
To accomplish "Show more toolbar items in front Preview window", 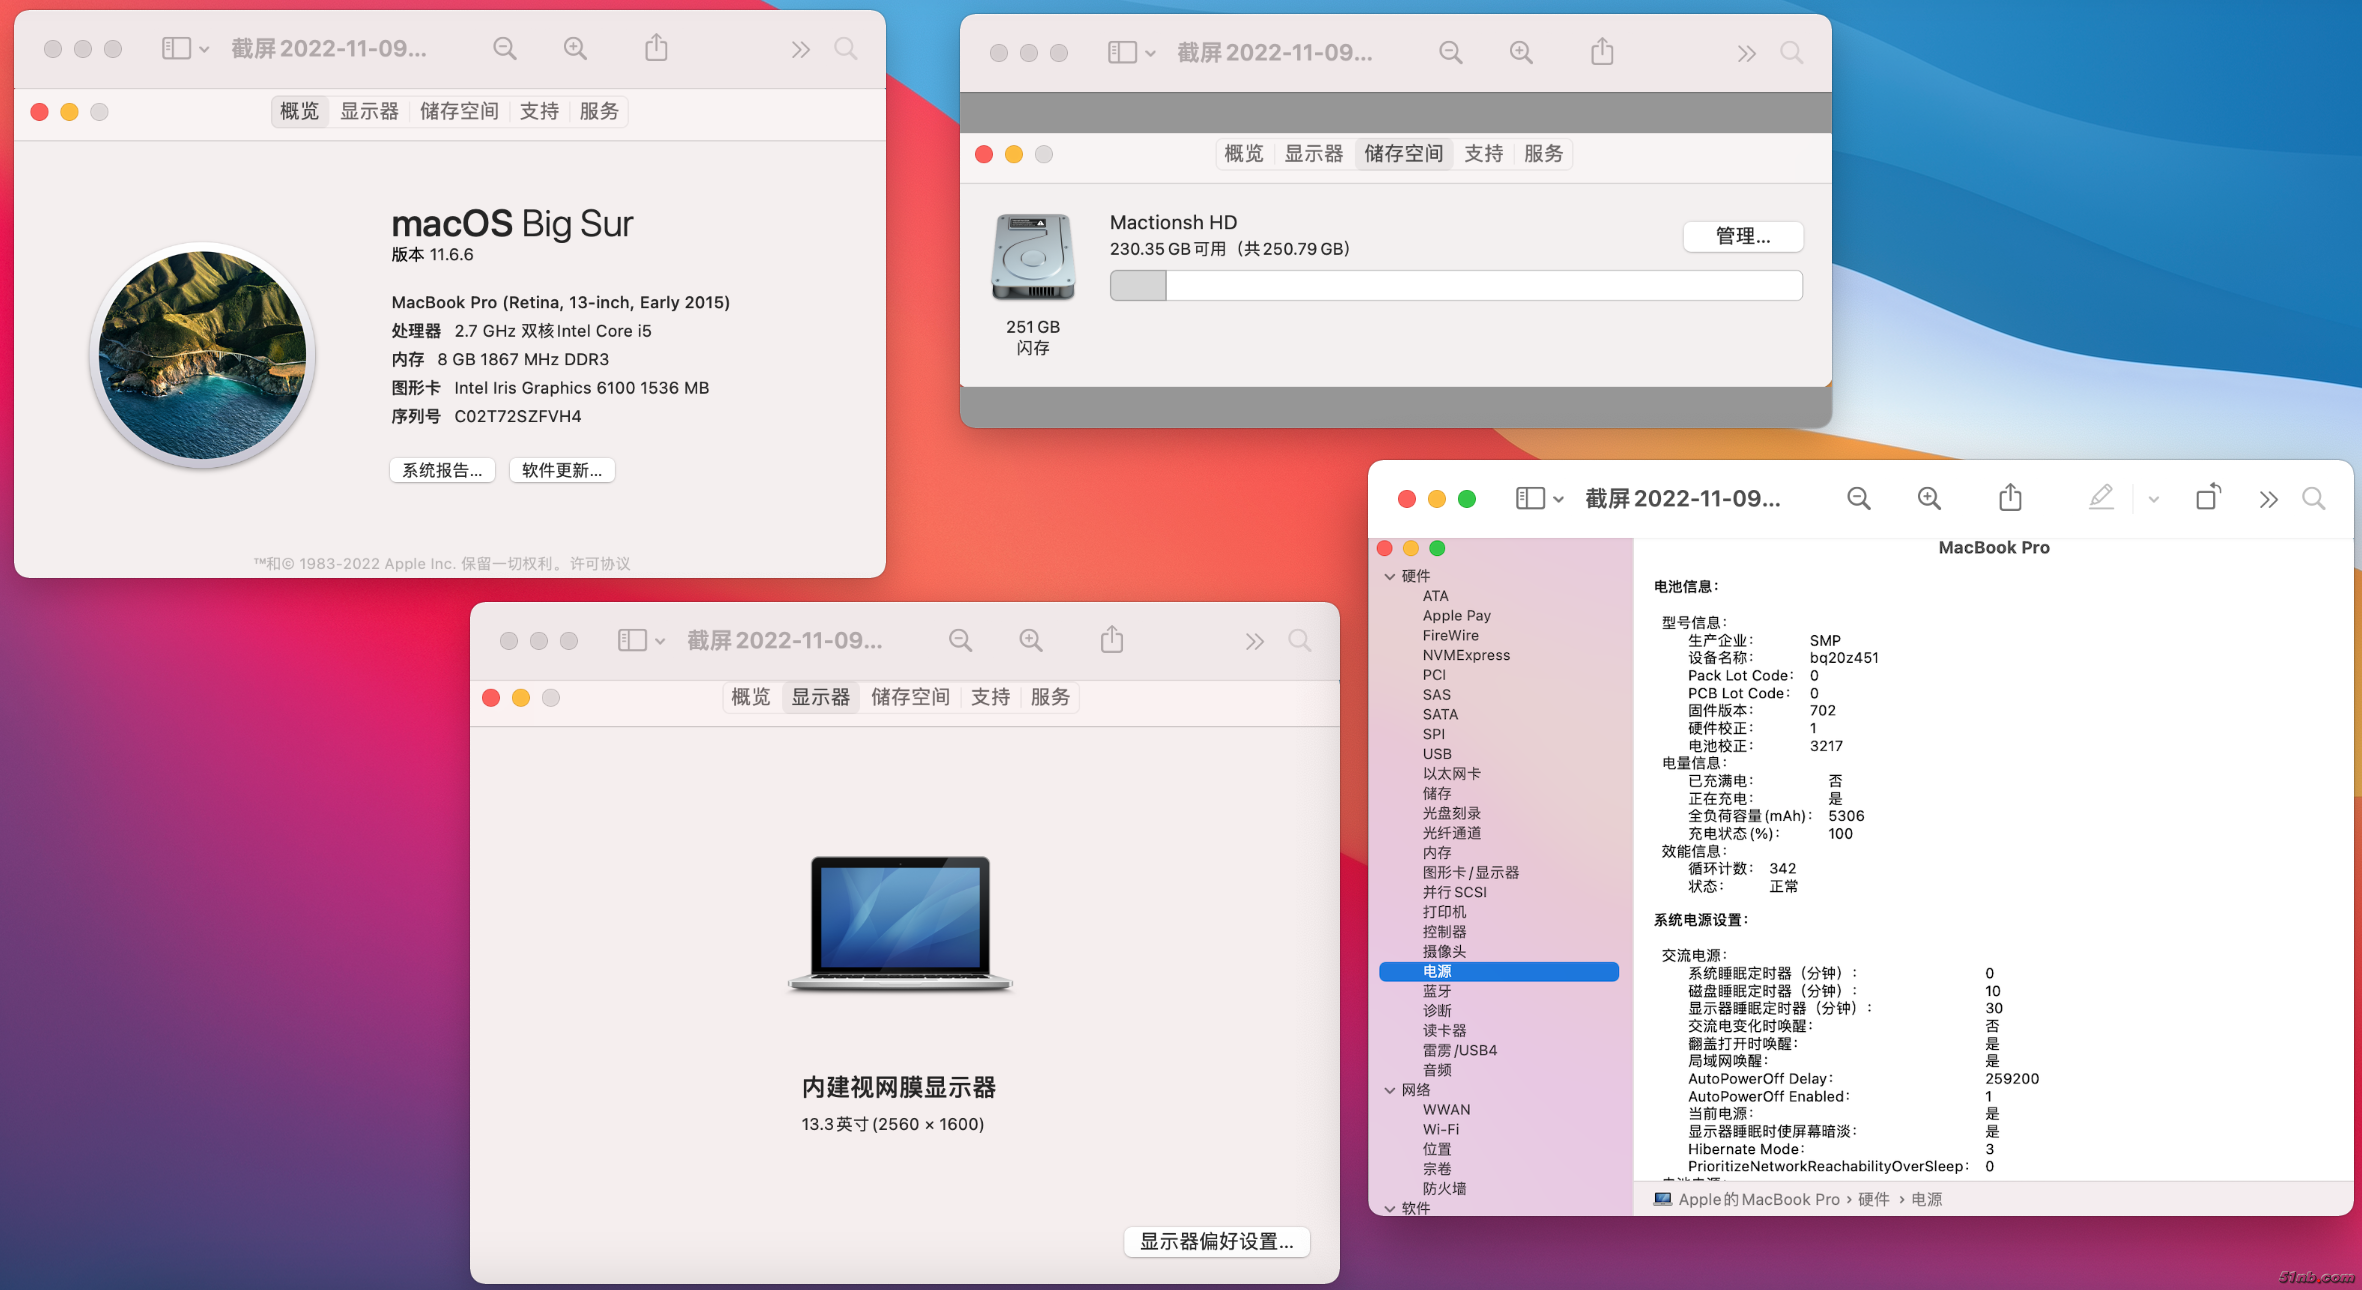I will coord(2268,499).
